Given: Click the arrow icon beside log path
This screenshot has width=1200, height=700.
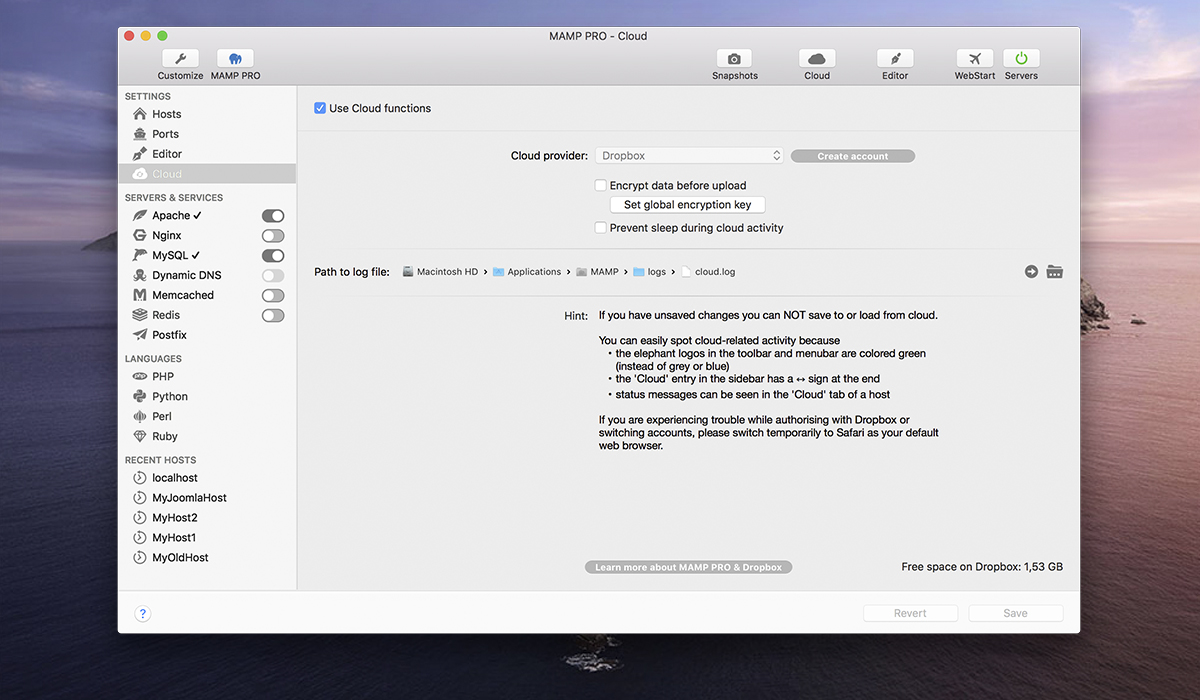Looking at the screenshot, I should (1031, 272).
